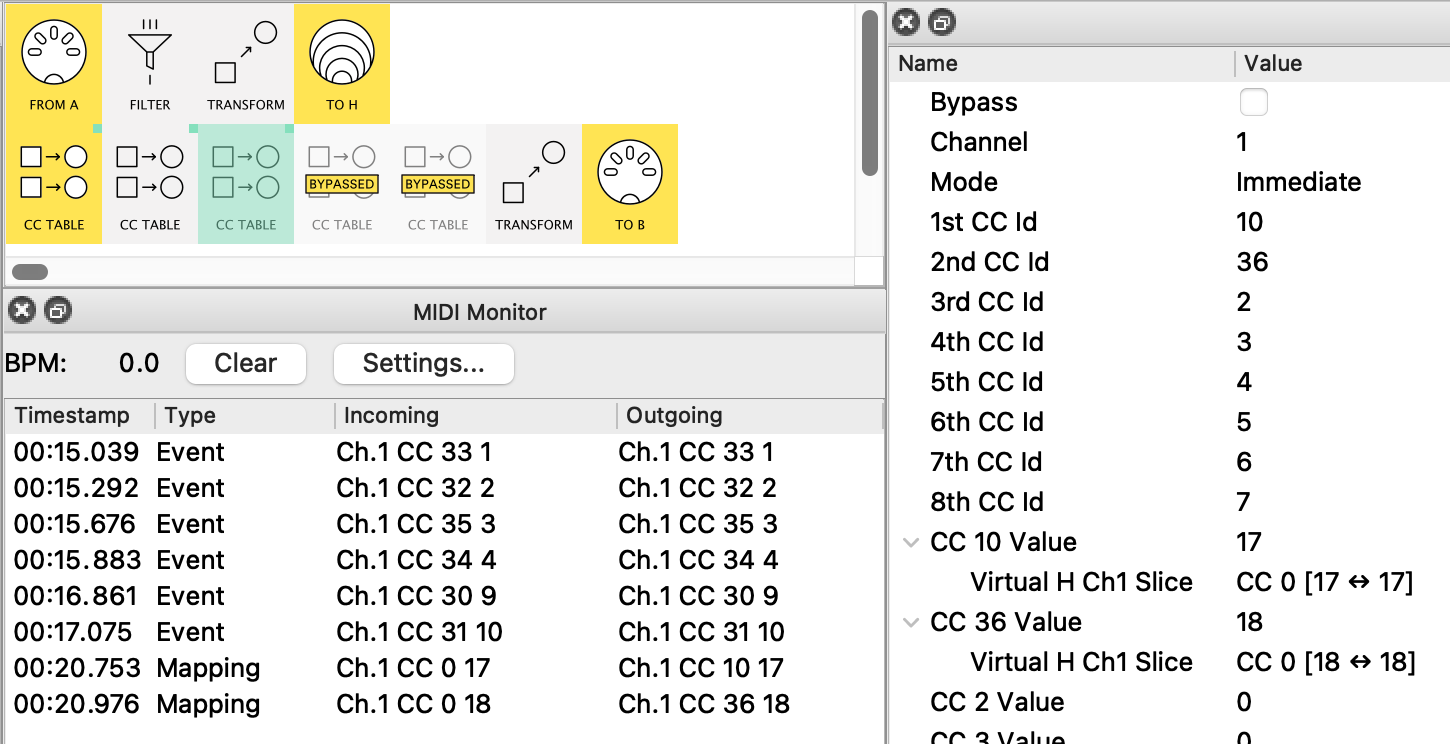Image resolution: width=1450 pixels, height=744 pixels.
Task: Select the TO B MIDI output node
Action: pos(630,184)
